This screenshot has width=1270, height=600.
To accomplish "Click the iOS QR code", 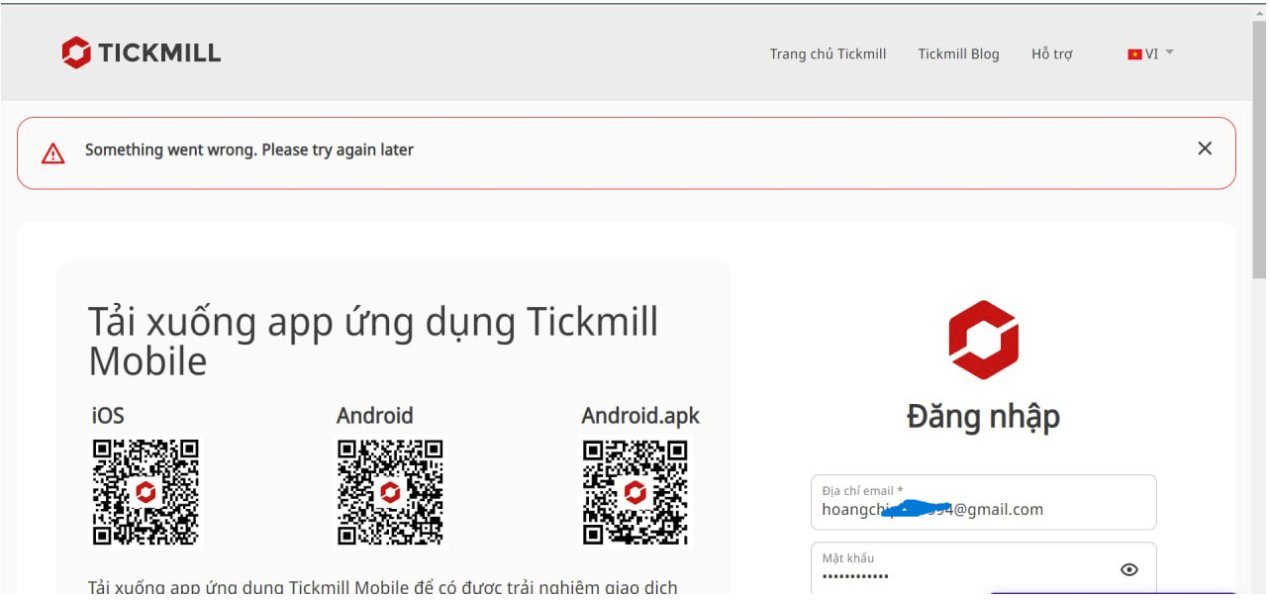I will [x=145, y=492].
